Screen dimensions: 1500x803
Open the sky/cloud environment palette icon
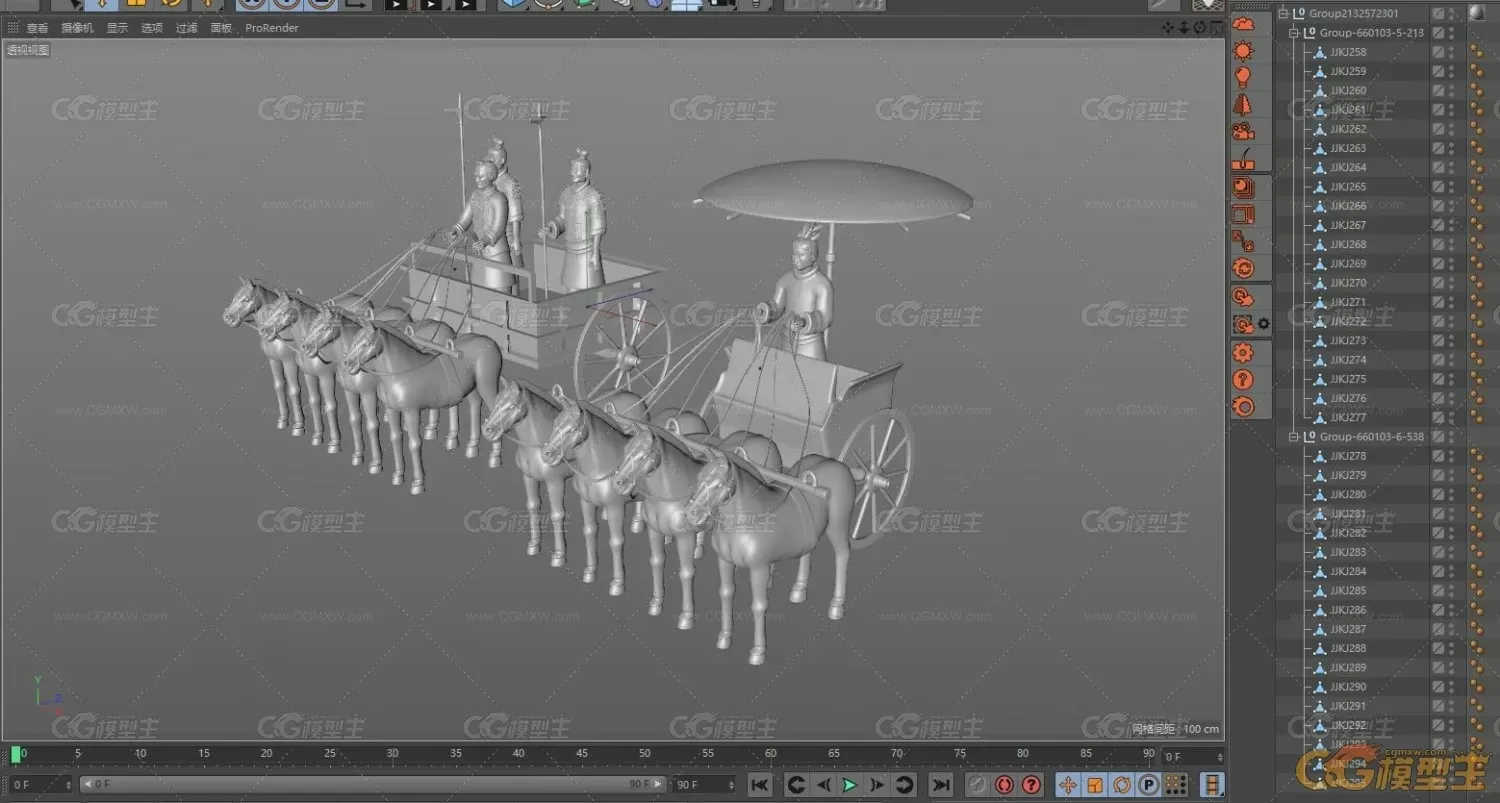(1243, 23)
